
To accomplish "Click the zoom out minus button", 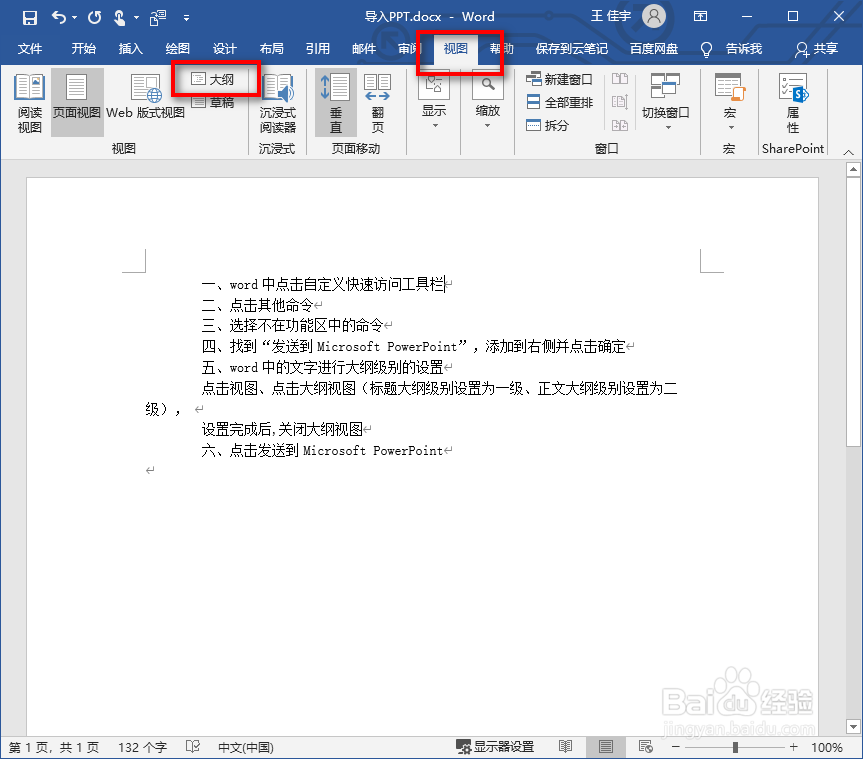I will pyautogui.click(x=676, y=747).
